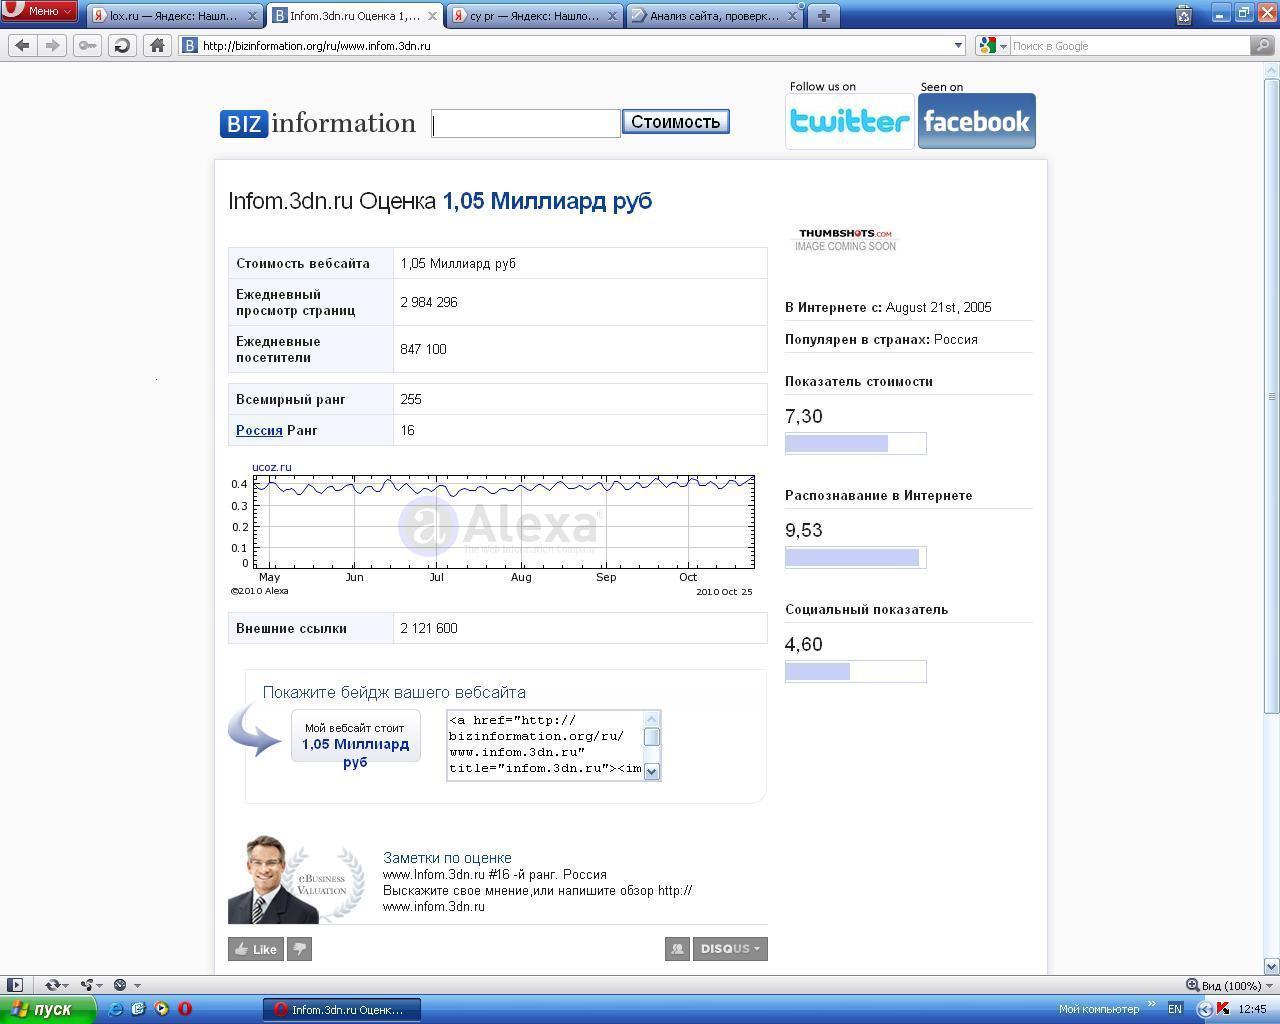
Task: Click inside the badge HTML code textarea
Action: pyautogui.click(x=545, y=745)
